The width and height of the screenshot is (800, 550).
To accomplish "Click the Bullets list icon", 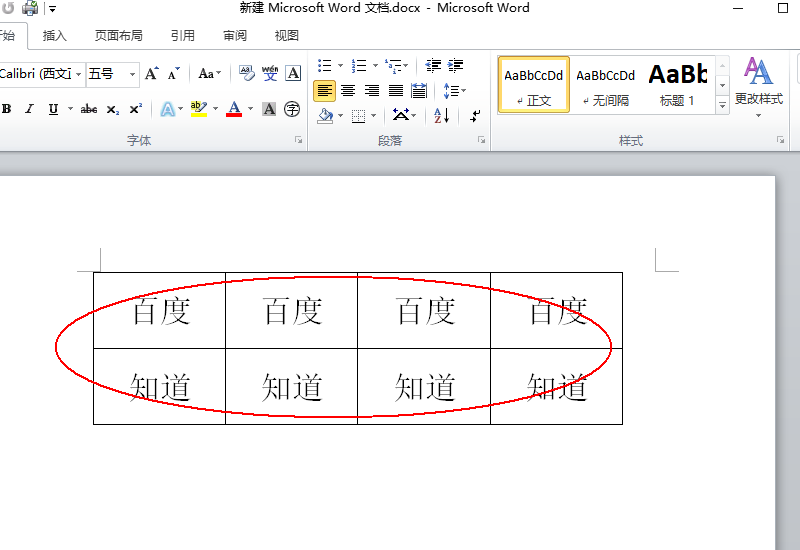I will (324, 65).
